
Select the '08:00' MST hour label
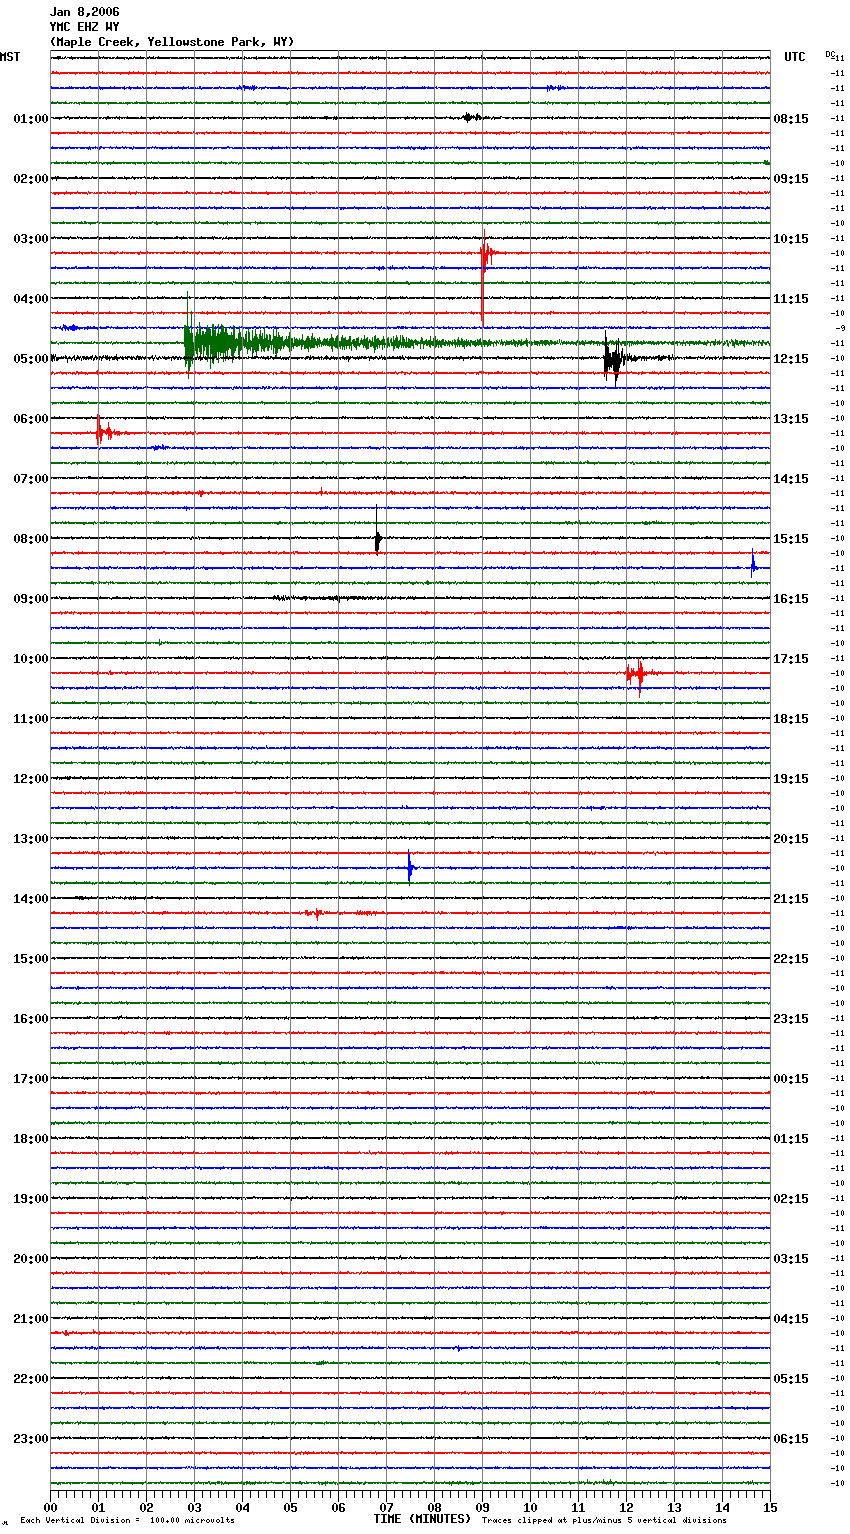(x=31, y=539)
